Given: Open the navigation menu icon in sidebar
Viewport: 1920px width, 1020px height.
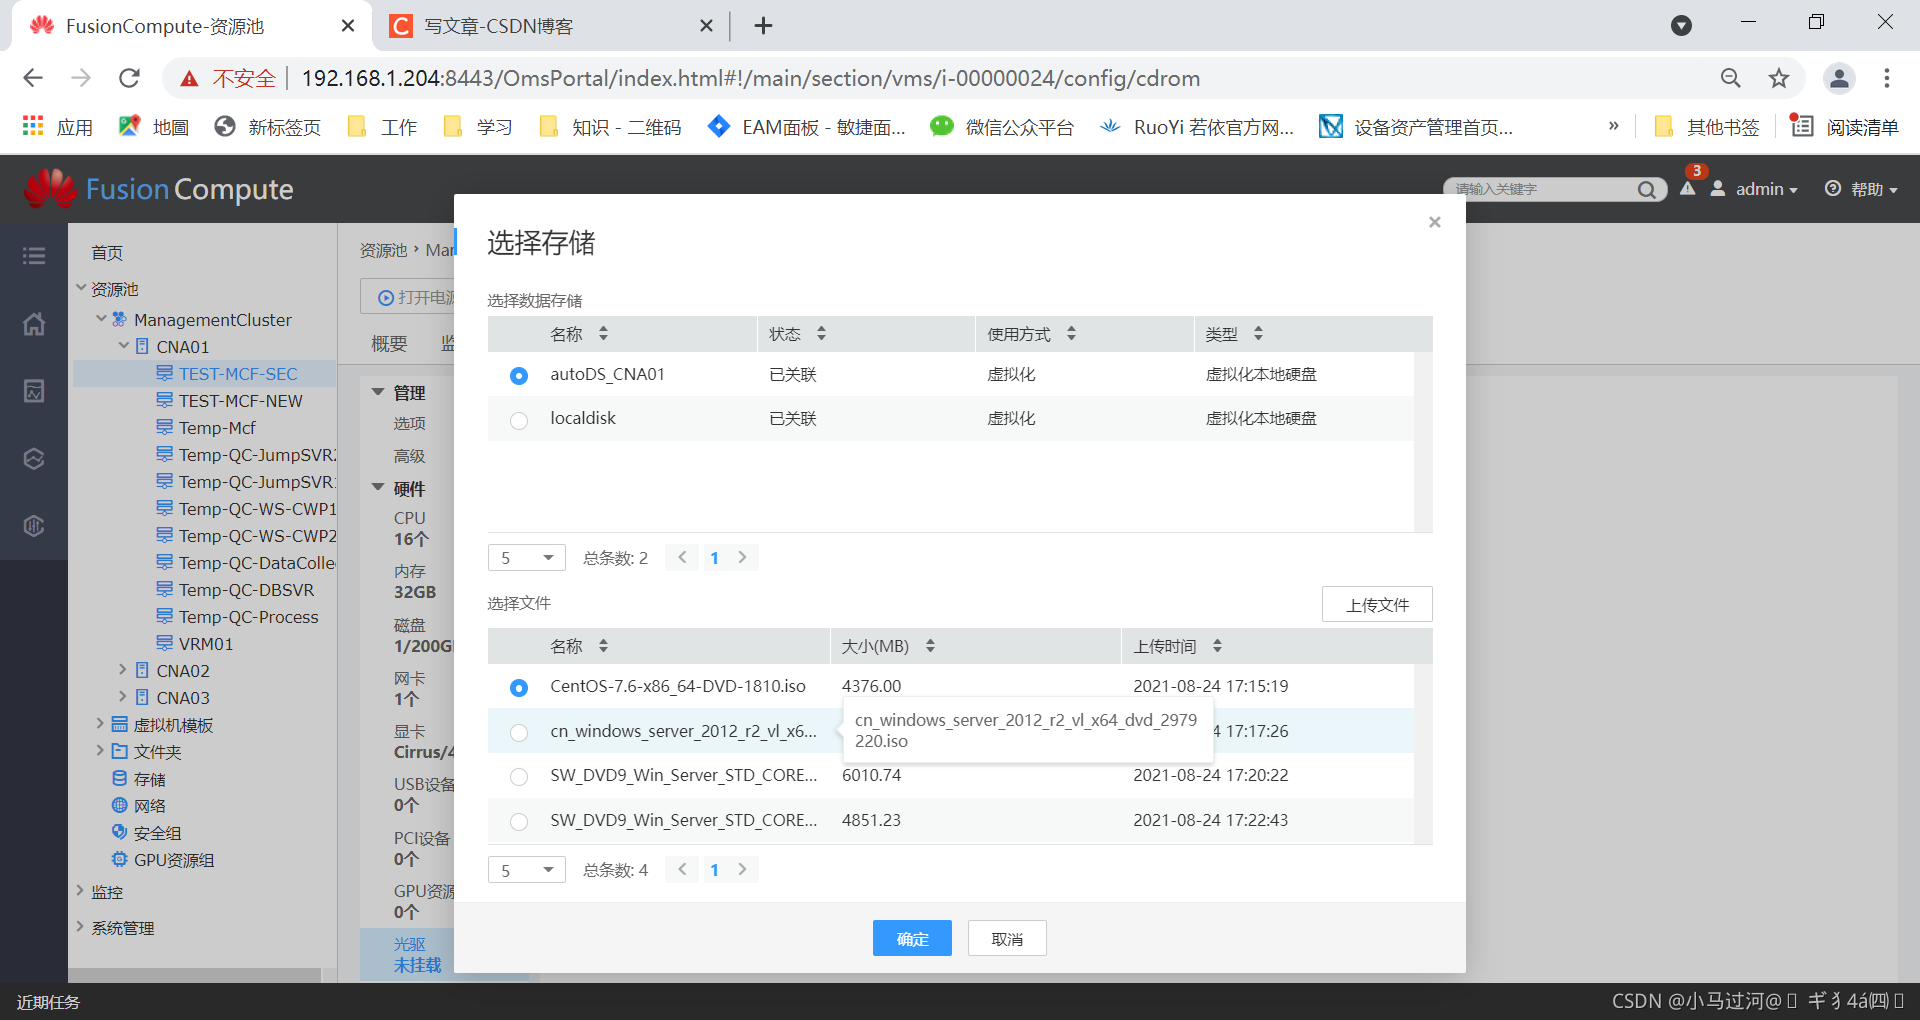Looking at the screenshot, I should pos(33,255).
